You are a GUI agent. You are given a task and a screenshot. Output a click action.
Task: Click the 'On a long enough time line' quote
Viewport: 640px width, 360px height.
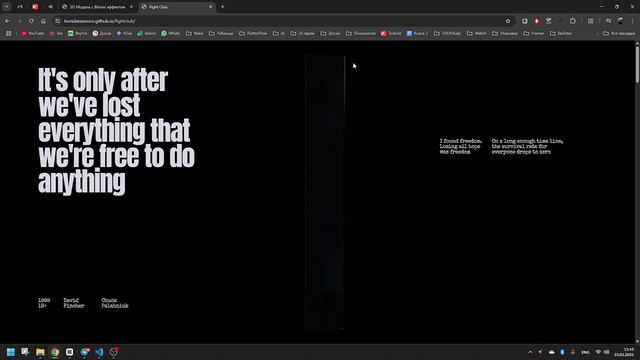tap(527, 146)
